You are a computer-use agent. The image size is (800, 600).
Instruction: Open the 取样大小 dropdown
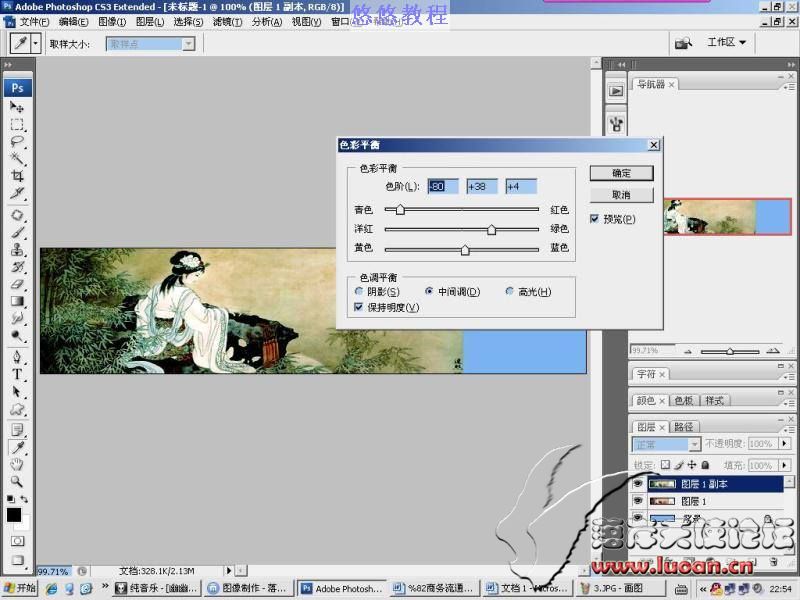click(x=188, y=44)
